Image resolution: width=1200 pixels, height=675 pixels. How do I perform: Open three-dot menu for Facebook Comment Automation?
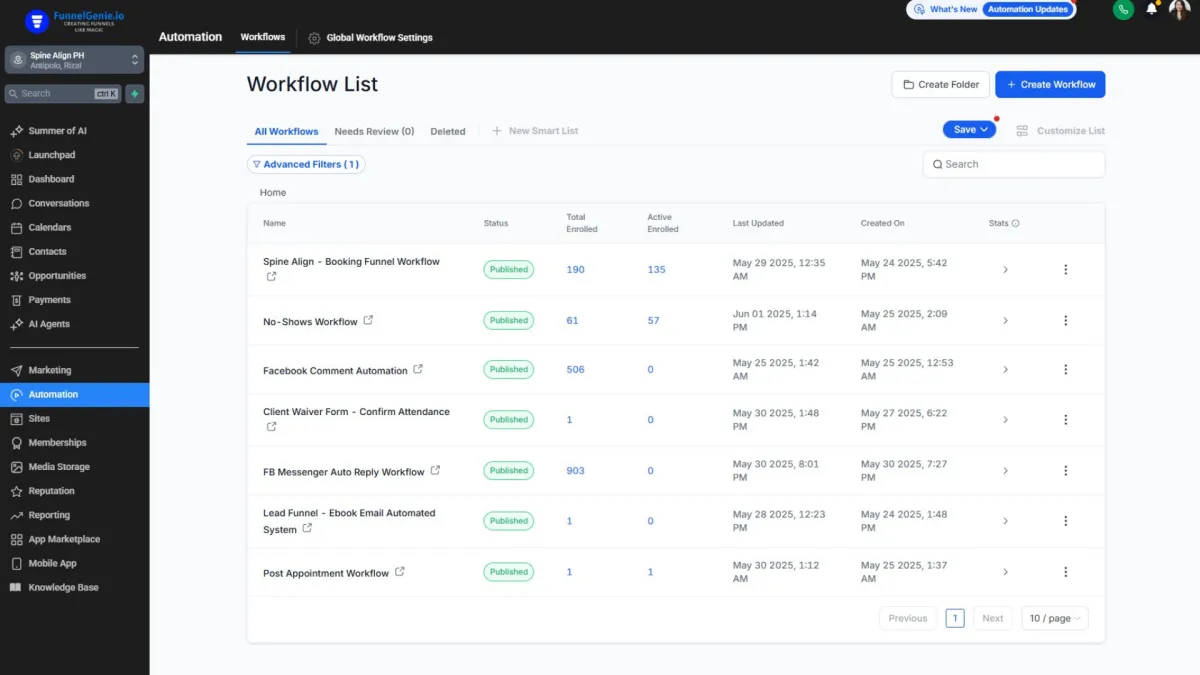tap(1065, 370)
